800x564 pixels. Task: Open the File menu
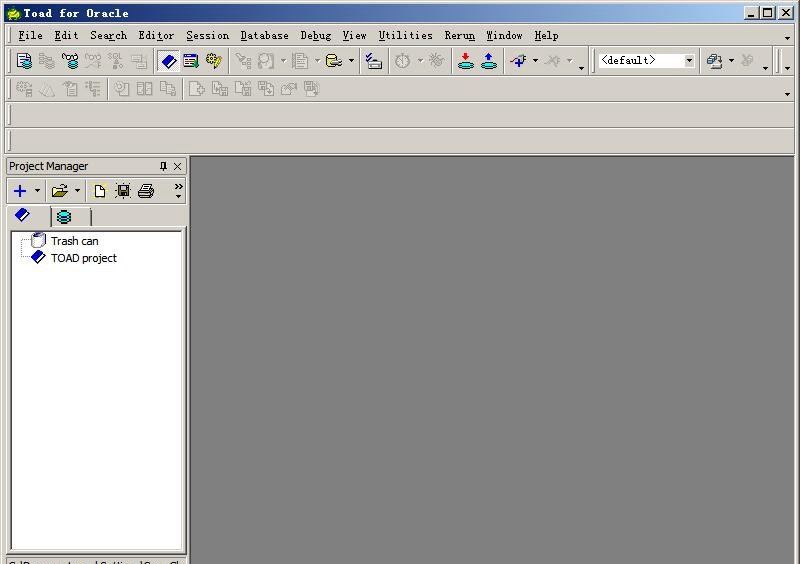(x=31, y=35)
